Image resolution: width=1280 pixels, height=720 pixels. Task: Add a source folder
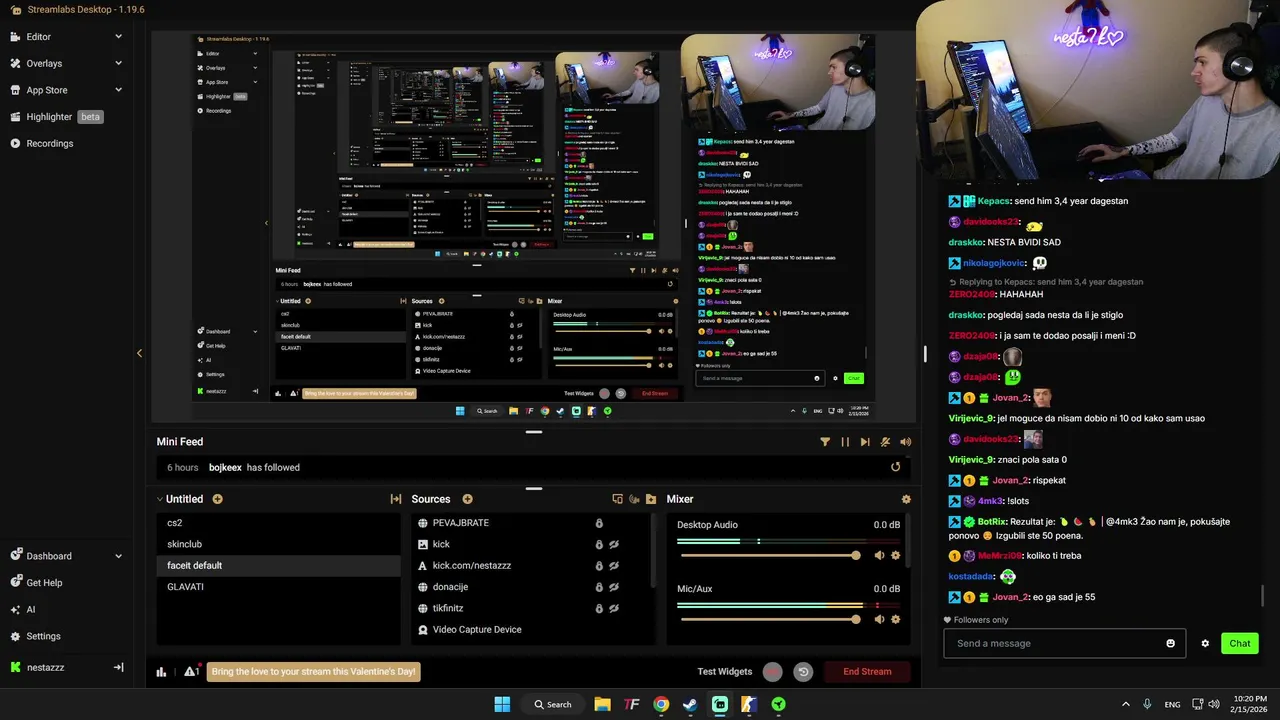[x=651, y=499]
